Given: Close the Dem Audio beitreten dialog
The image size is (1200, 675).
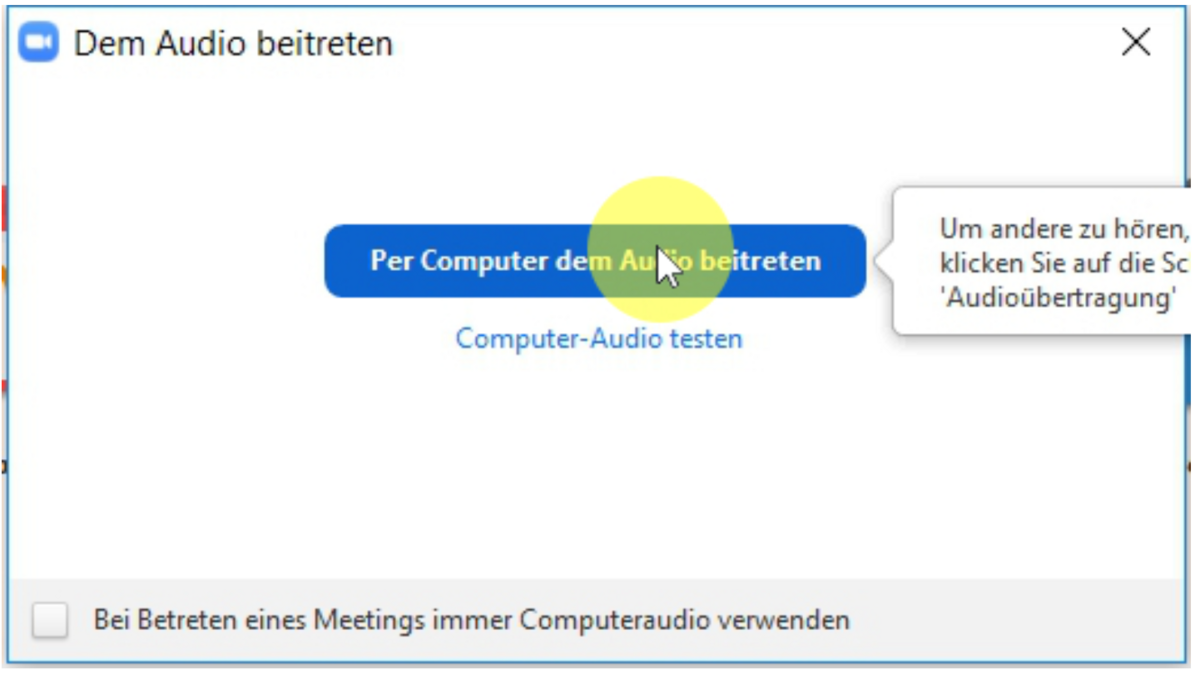Looking at the screenshot, I should click(1136, 42).
